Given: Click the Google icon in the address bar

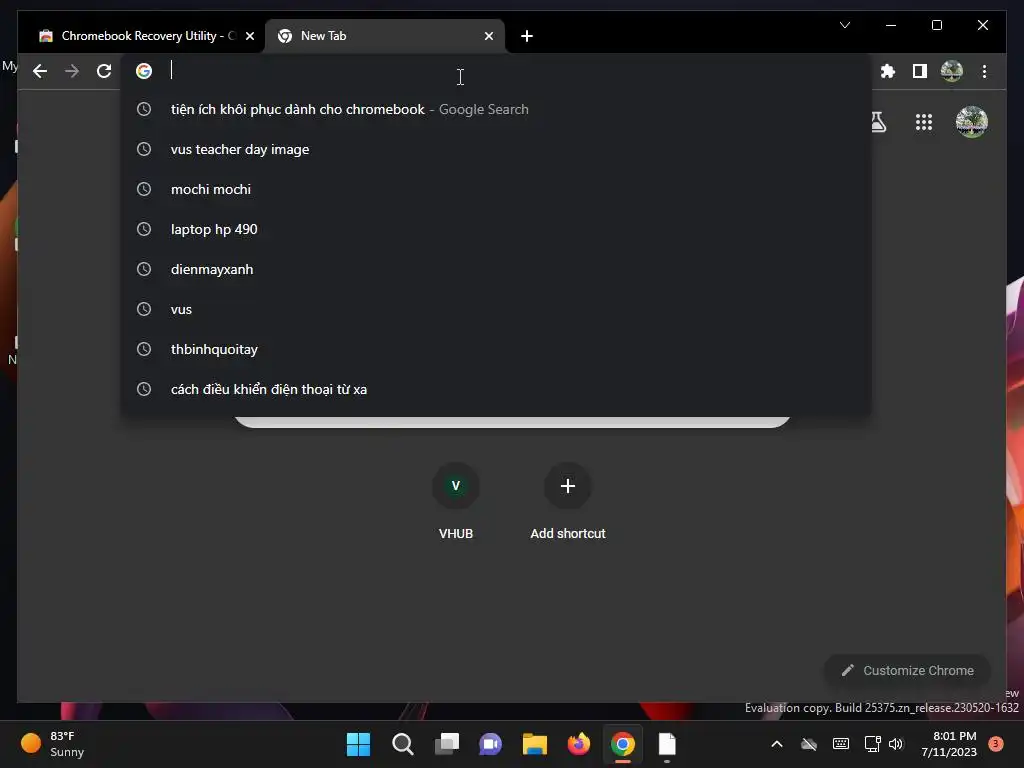Looking at the screenshot, I should pos(144,71).
